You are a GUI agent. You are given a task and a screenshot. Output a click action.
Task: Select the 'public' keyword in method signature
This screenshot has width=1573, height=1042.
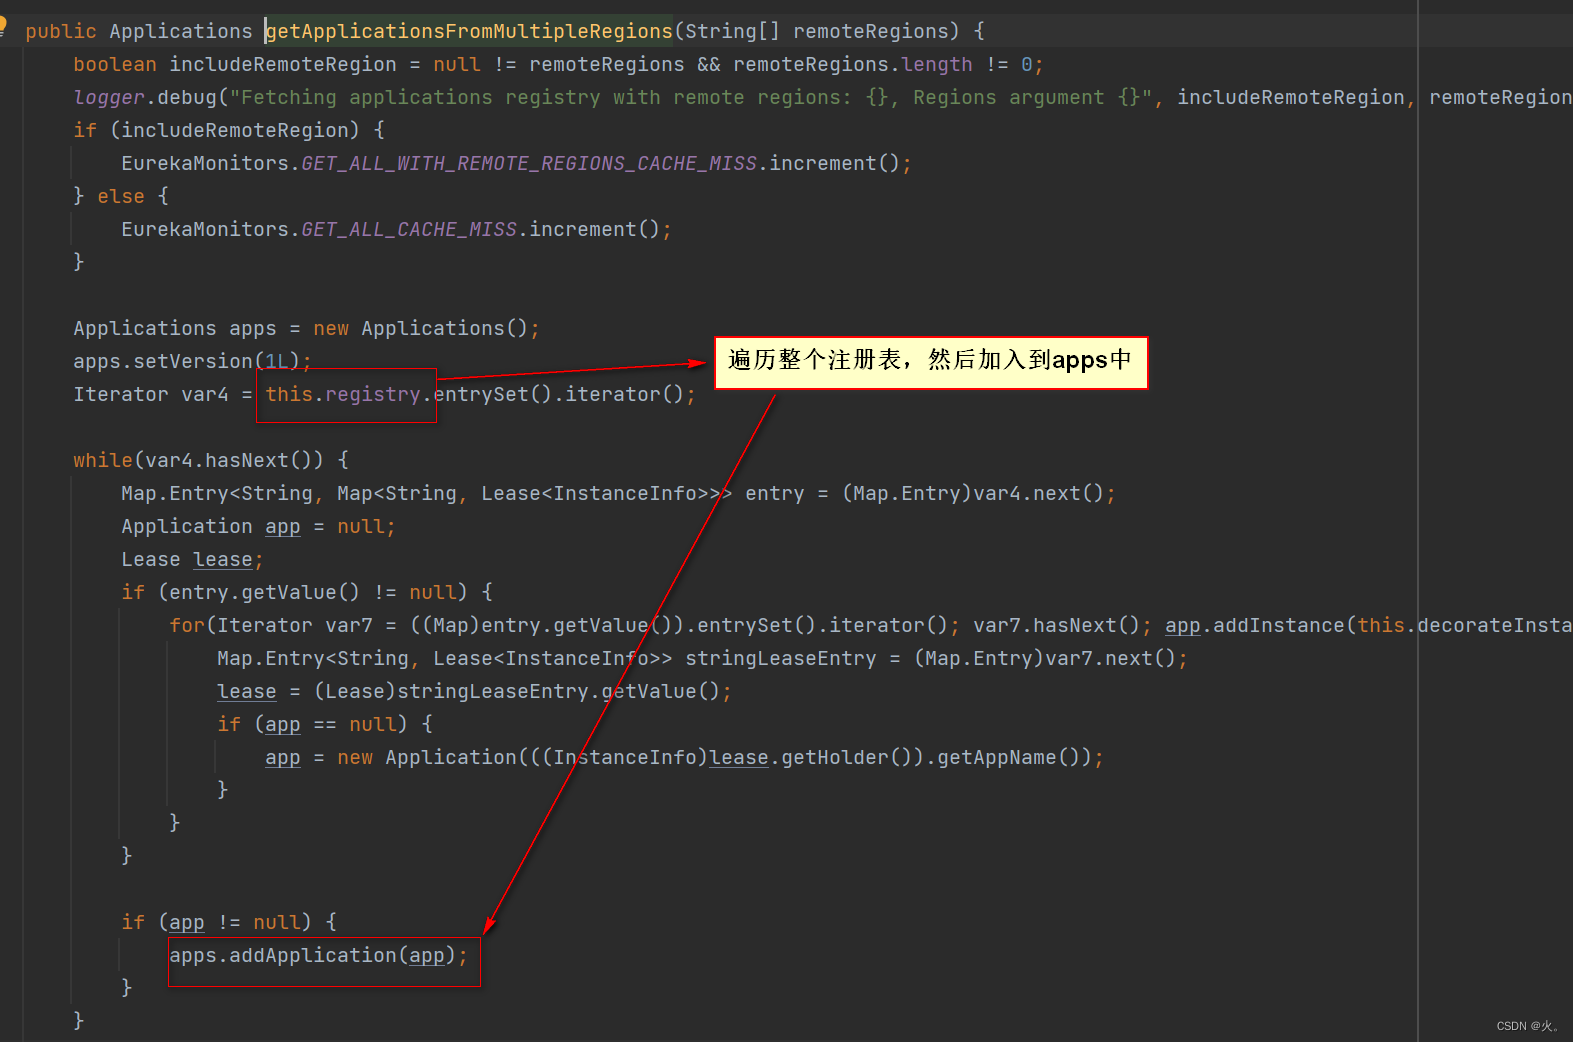61,31
